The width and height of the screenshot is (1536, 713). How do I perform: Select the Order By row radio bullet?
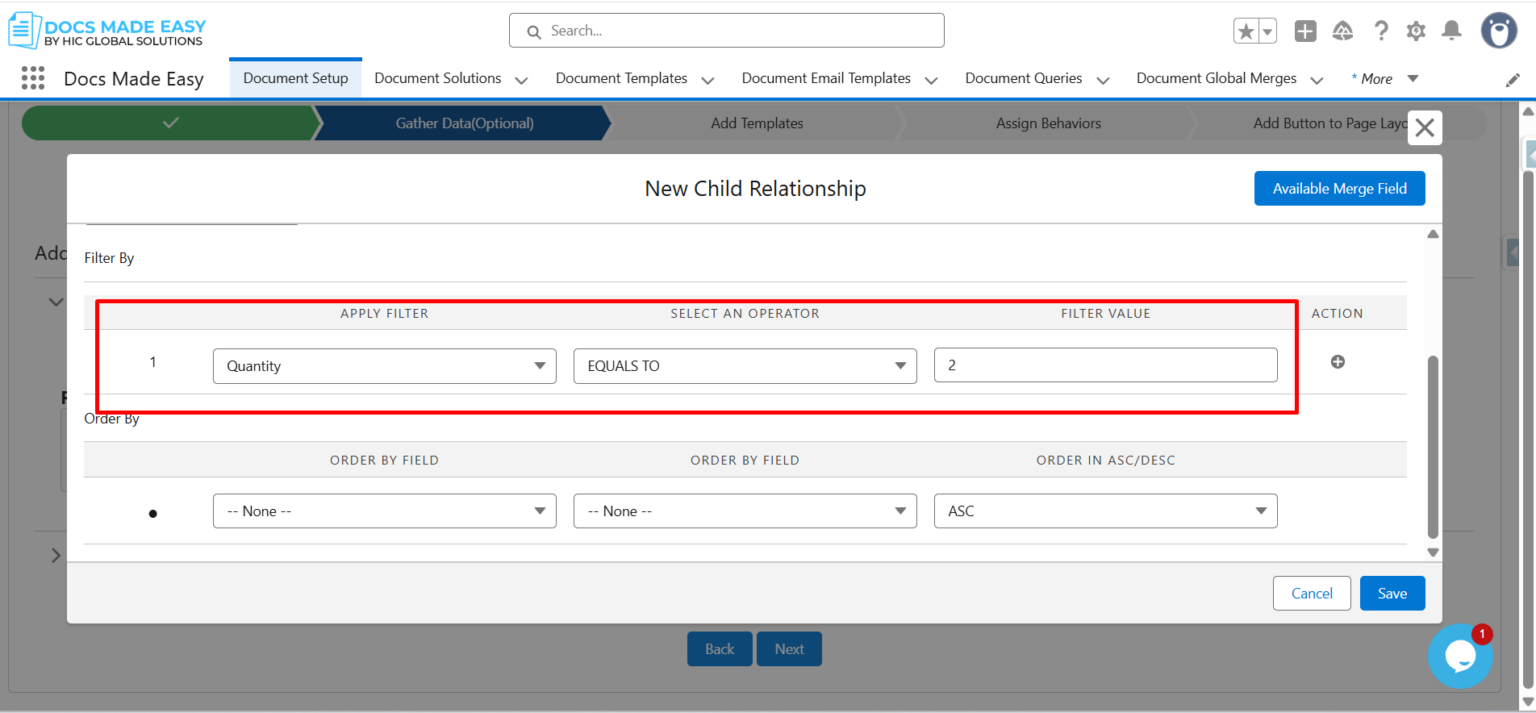coord(153,512)
